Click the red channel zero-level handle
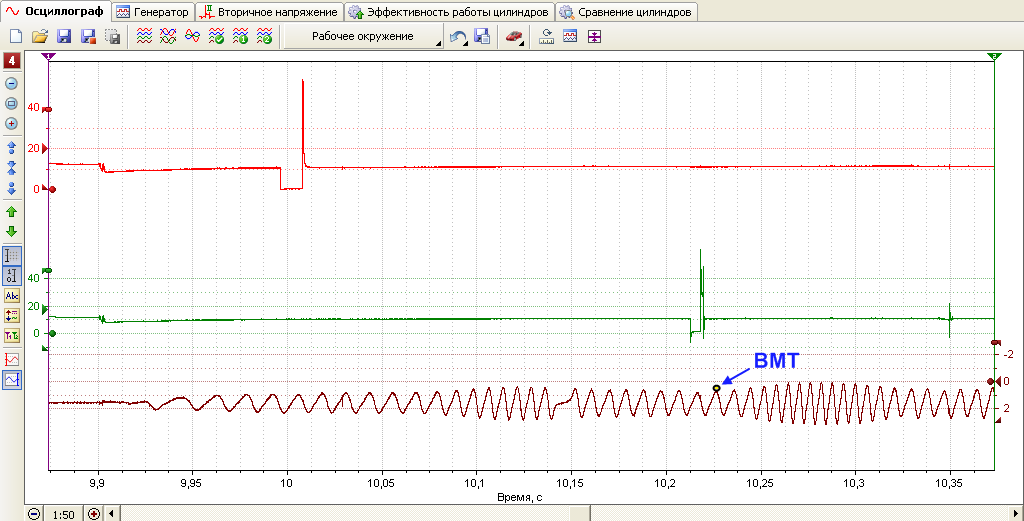 50,189
